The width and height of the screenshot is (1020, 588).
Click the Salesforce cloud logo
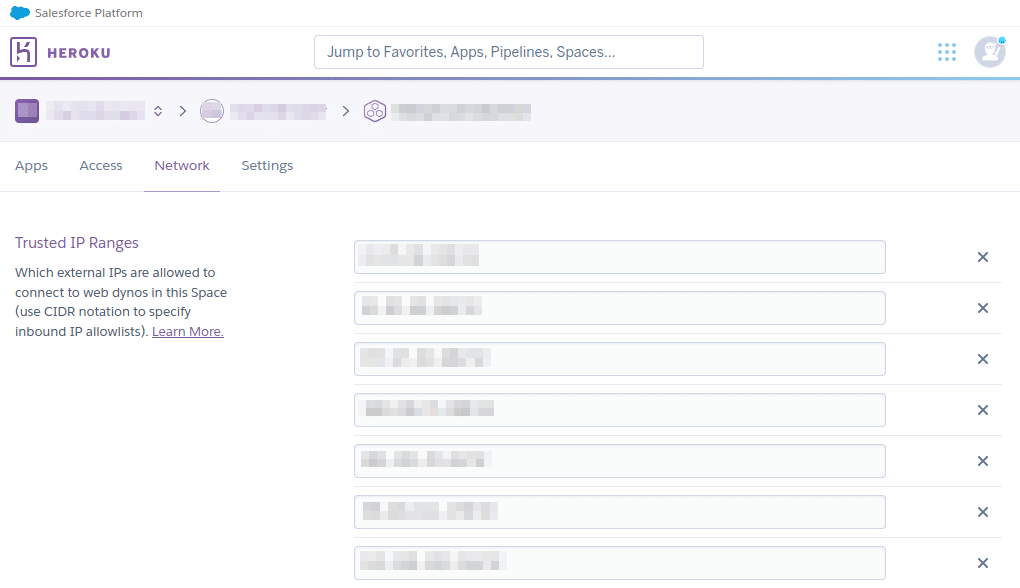tap(20, 13)
